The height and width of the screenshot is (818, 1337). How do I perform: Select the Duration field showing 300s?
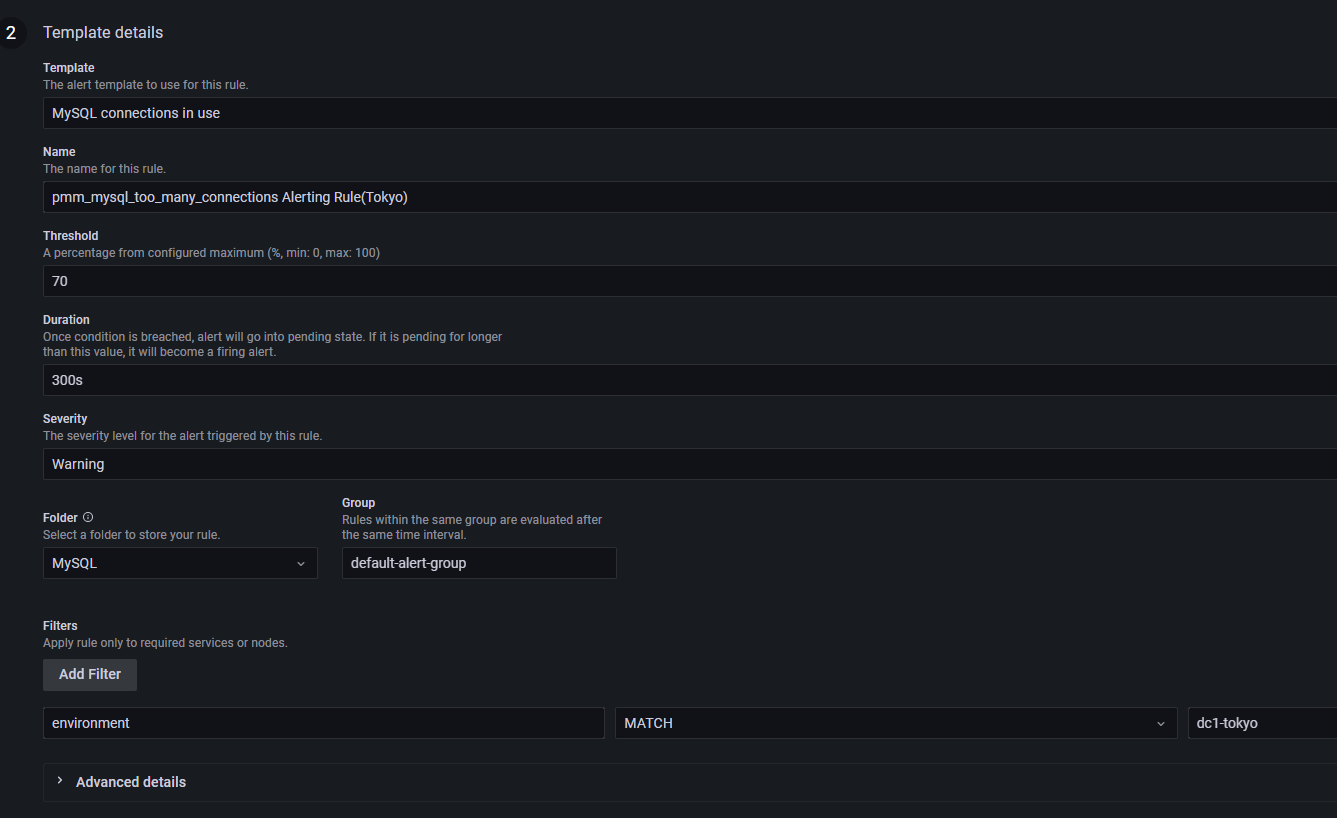point(690,380)
